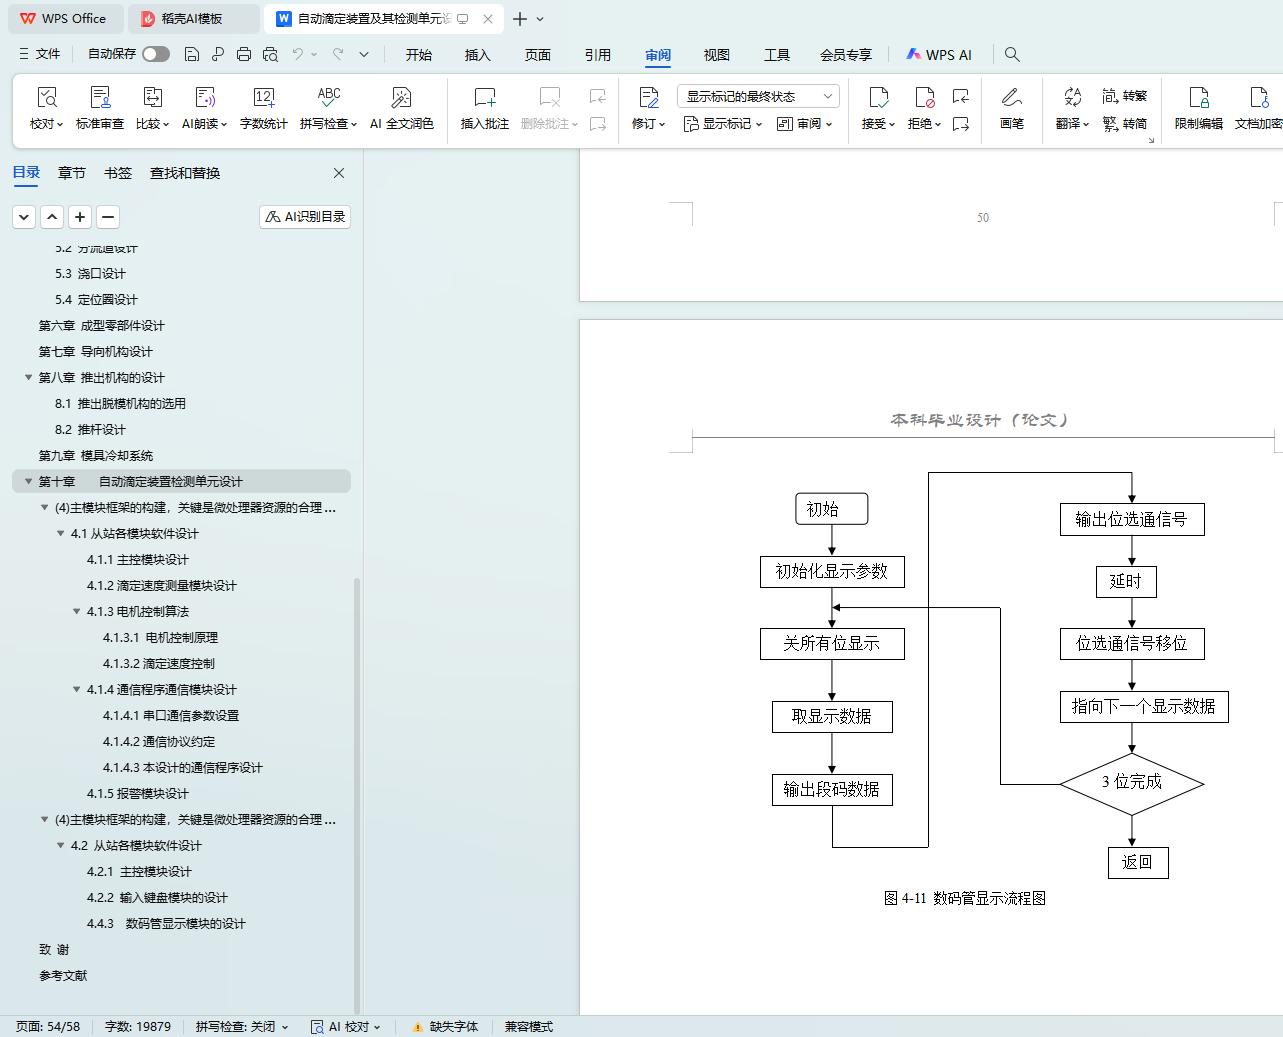1283x1037 pixels.
Task: Click the 字数统计 word count icon
Action: point(263,98)
